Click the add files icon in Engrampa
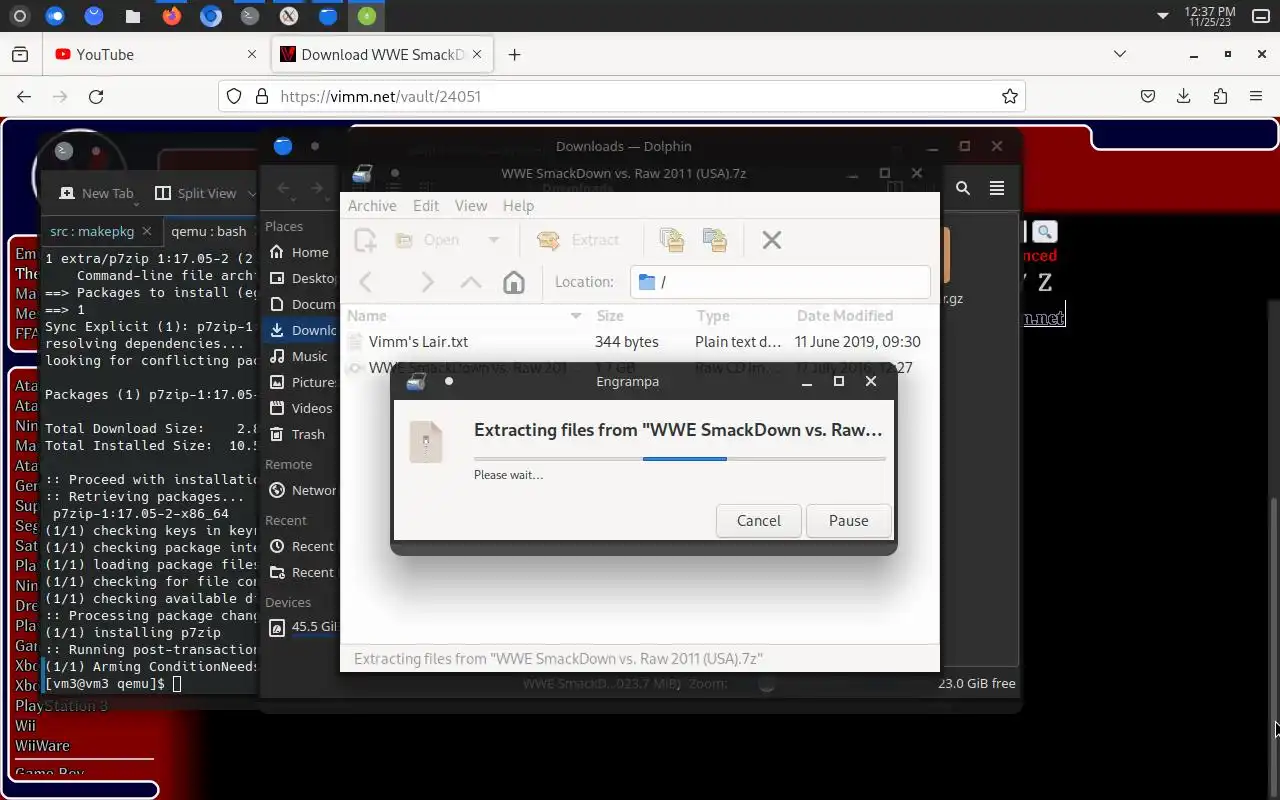 tap(672, 240)
